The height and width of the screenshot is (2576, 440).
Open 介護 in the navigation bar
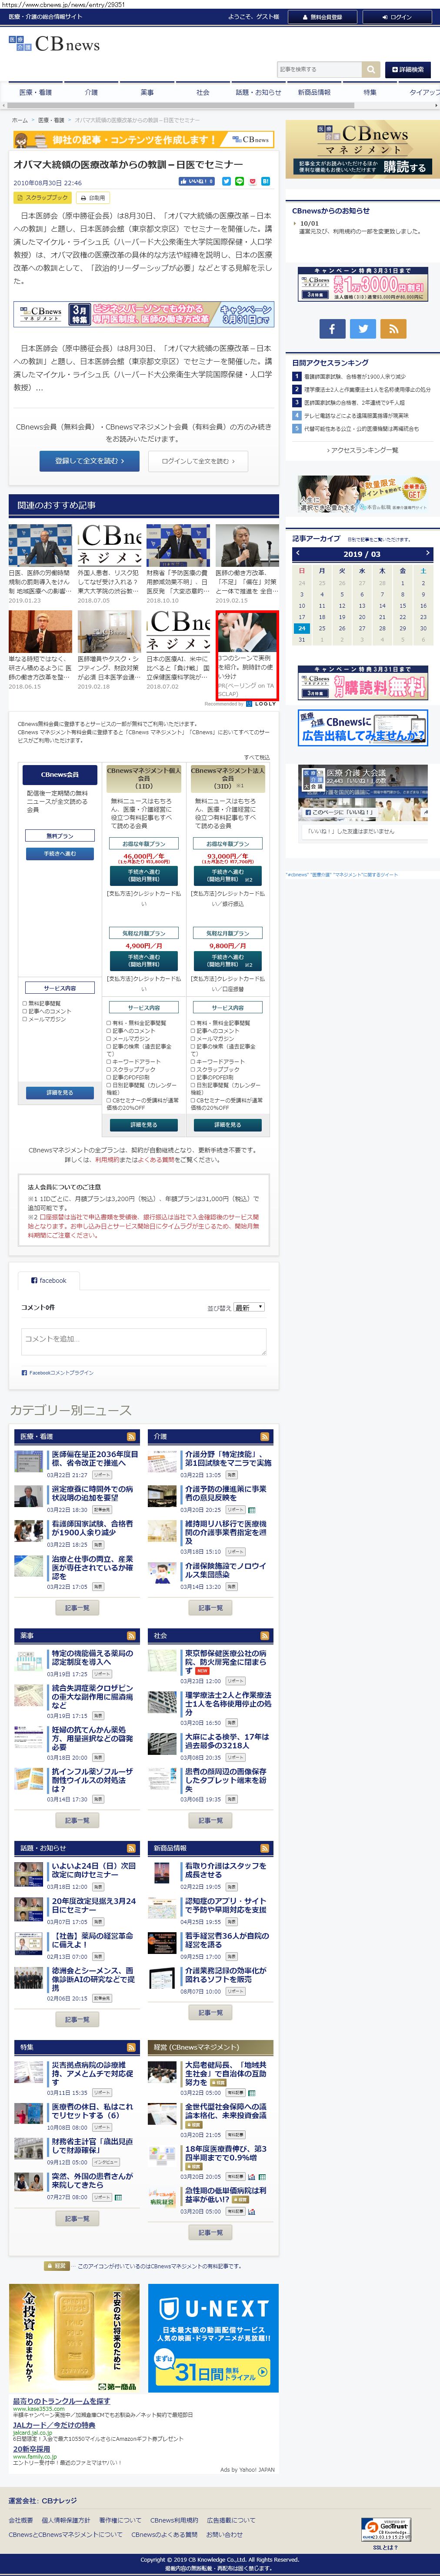(x=91, y=92)
